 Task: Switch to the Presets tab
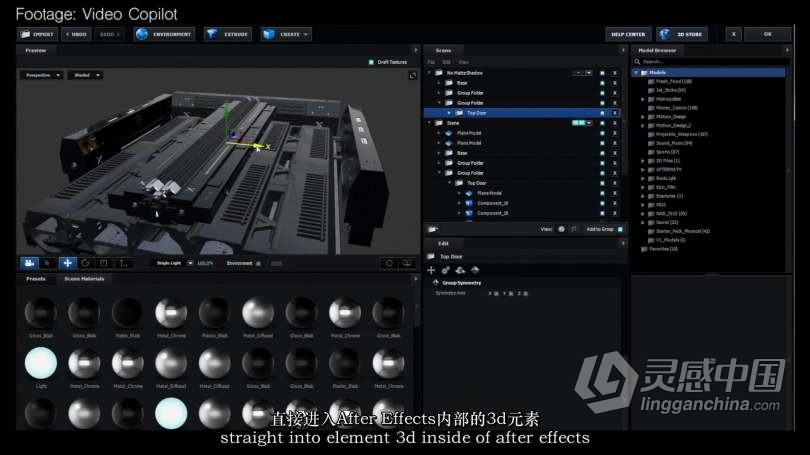(x=36, y=279)
